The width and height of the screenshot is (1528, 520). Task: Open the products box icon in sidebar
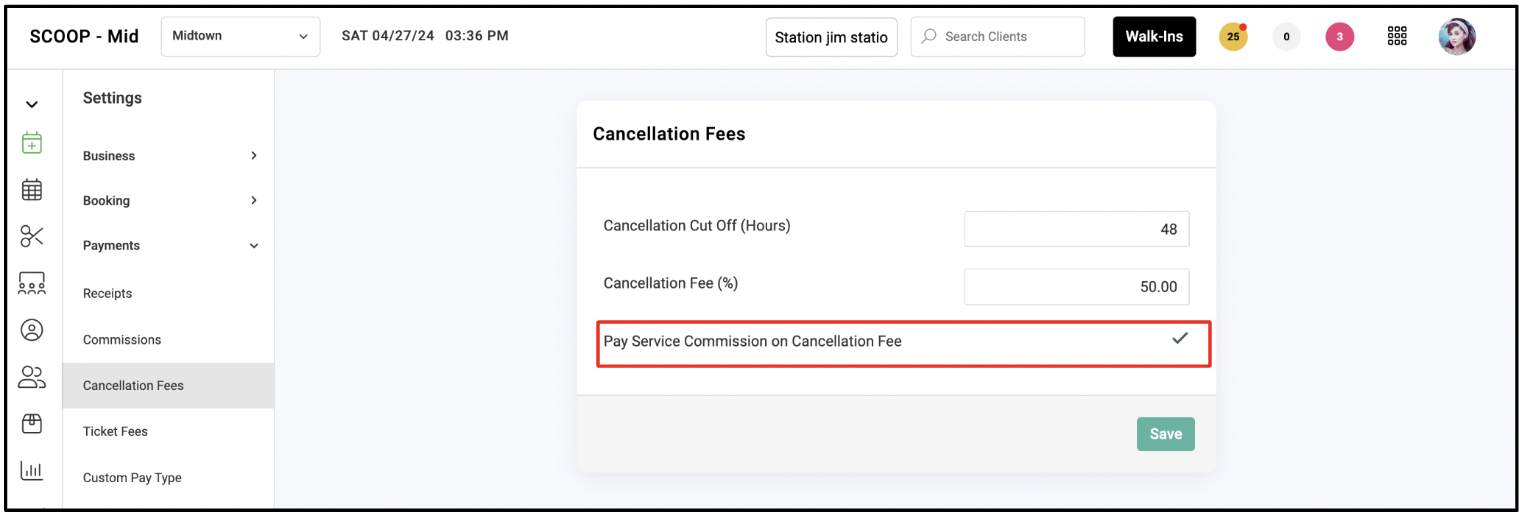(x=32, y=424)
